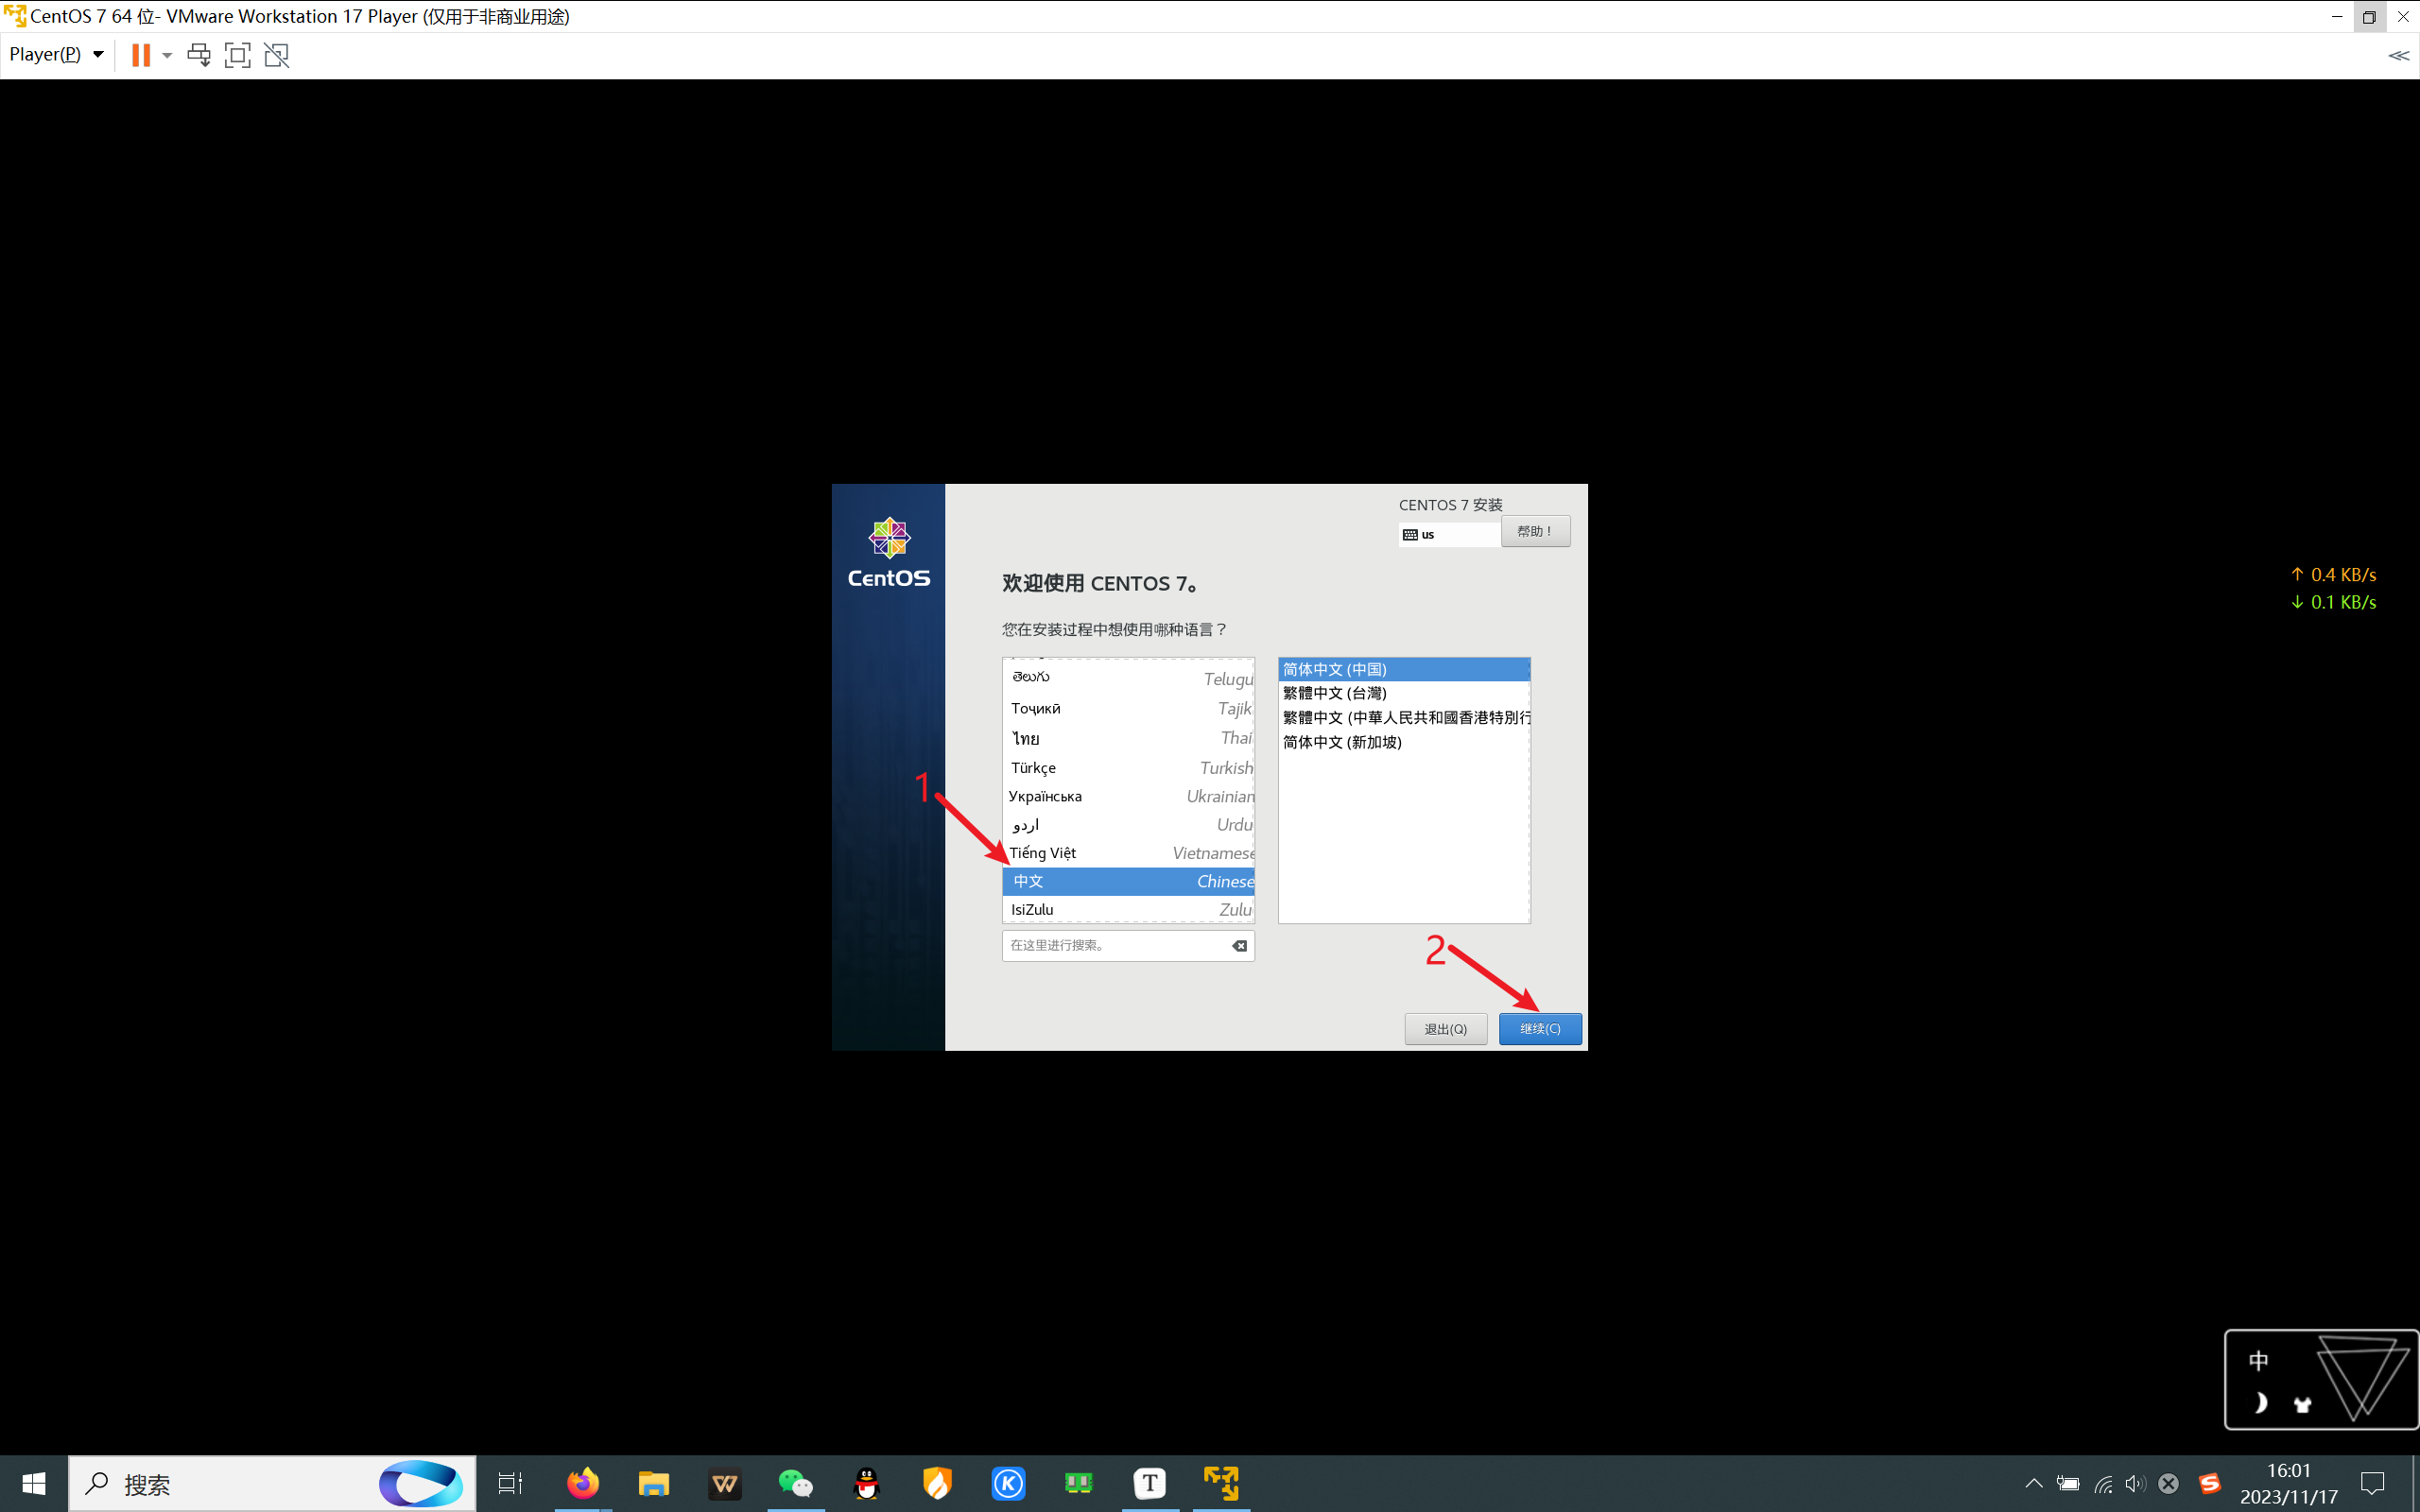Open the us keyboard layout indicator
This screenshot has width=2420, height=1512.
click(1449, 535)
